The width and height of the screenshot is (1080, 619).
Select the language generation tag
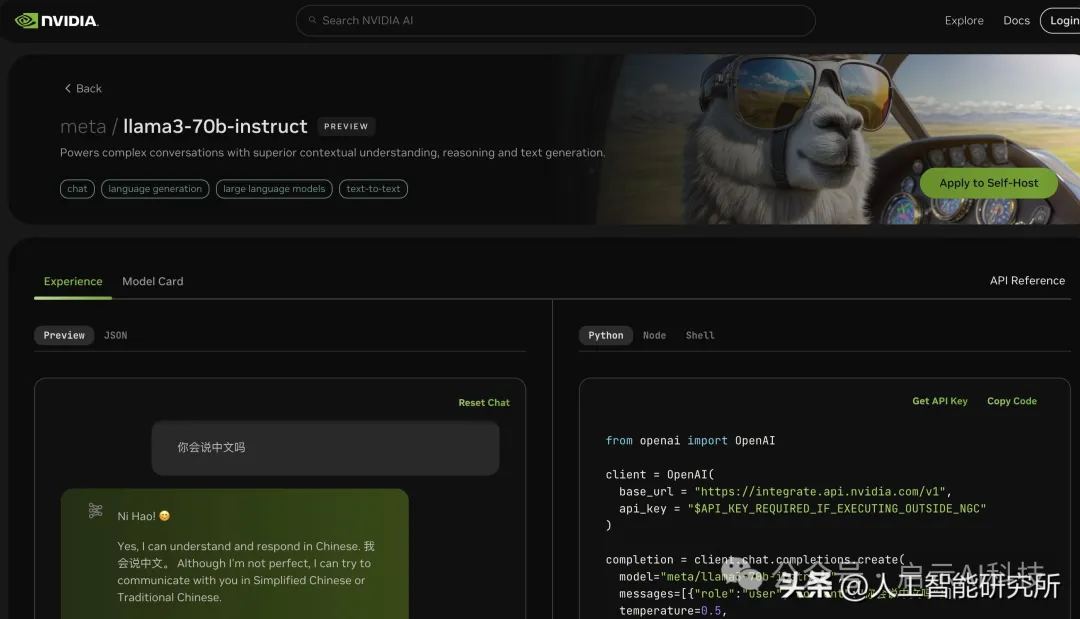(x=155, y=189)
